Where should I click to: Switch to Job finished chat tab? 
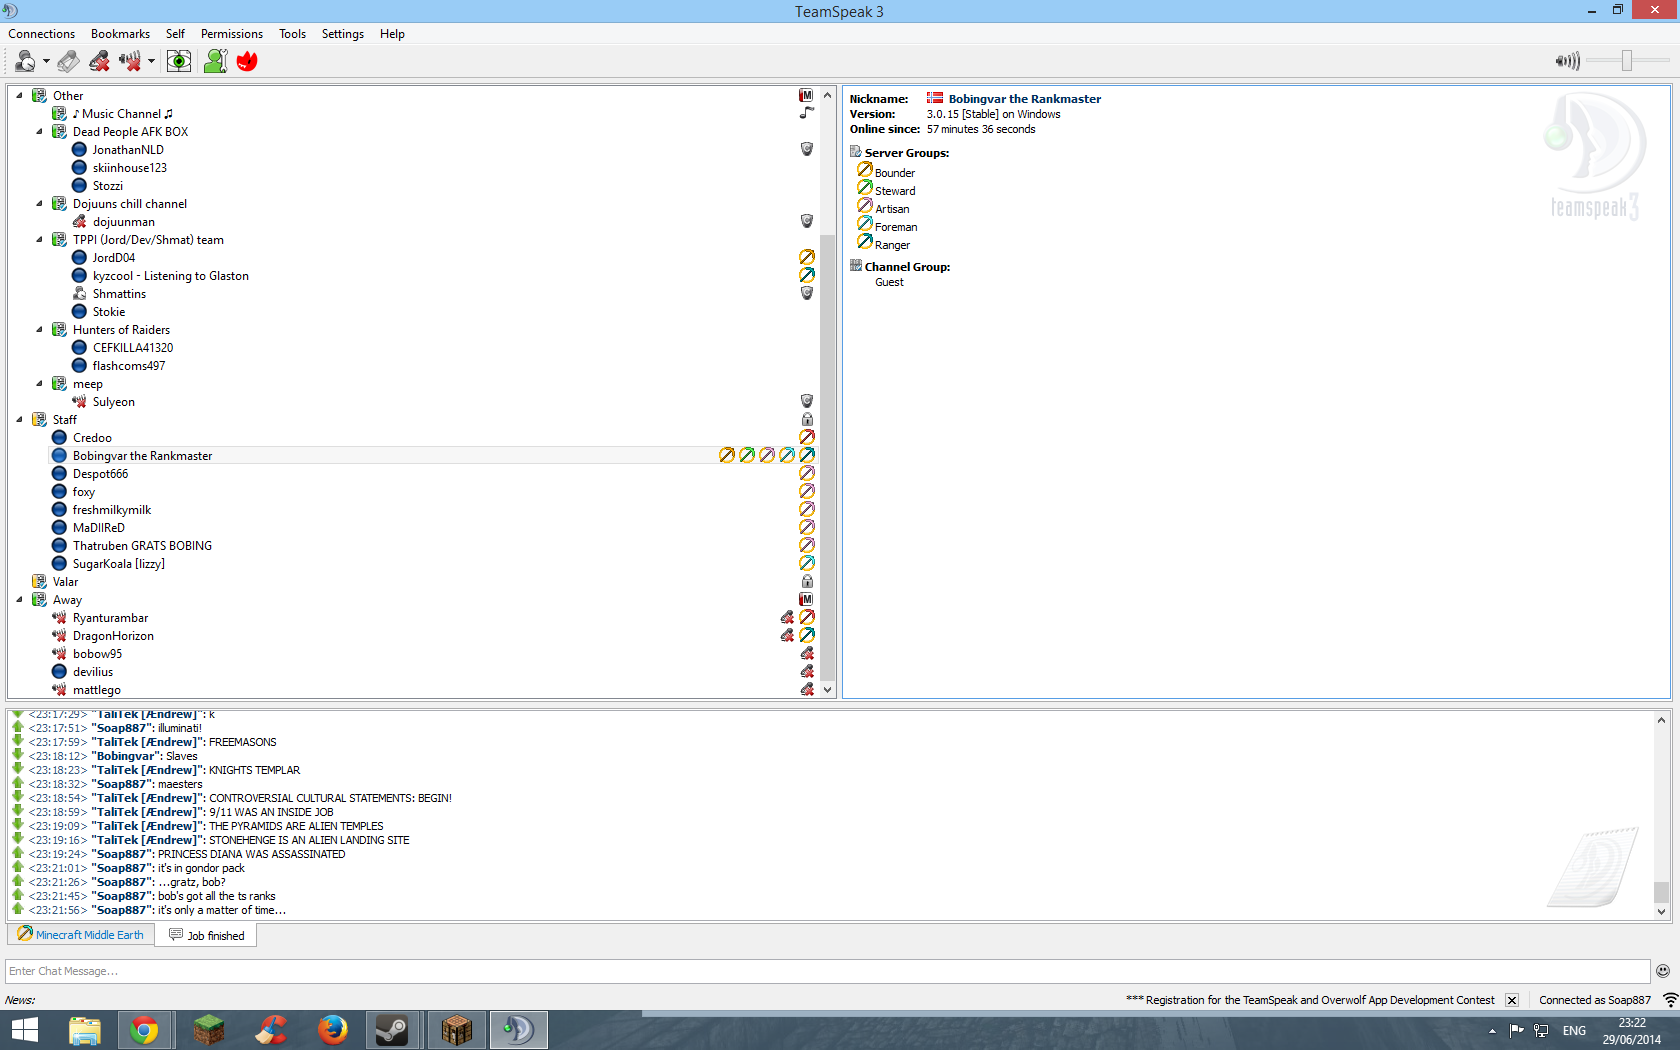click(x=207, y=935)
